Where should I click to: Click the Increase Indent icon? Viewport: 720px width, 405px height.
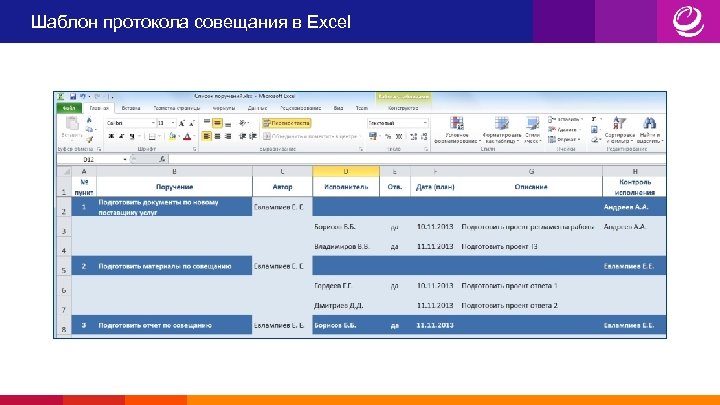pos(253,136)
